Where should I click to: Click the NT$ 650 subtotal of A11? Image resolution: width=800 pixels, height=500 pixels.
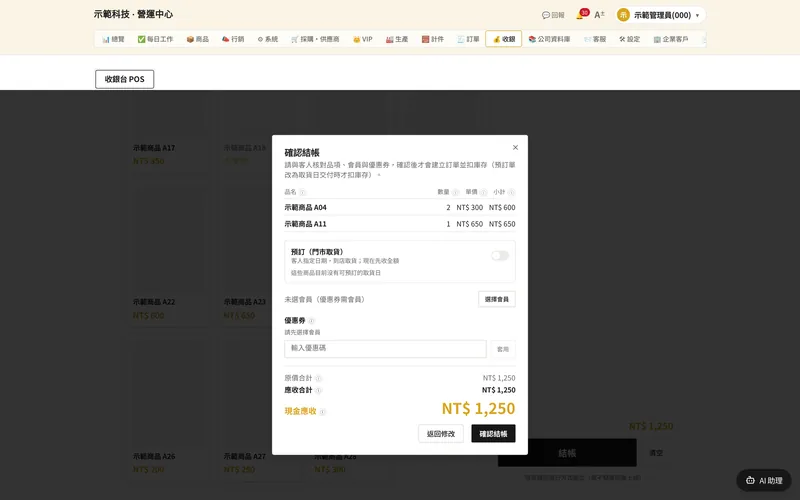502,224
